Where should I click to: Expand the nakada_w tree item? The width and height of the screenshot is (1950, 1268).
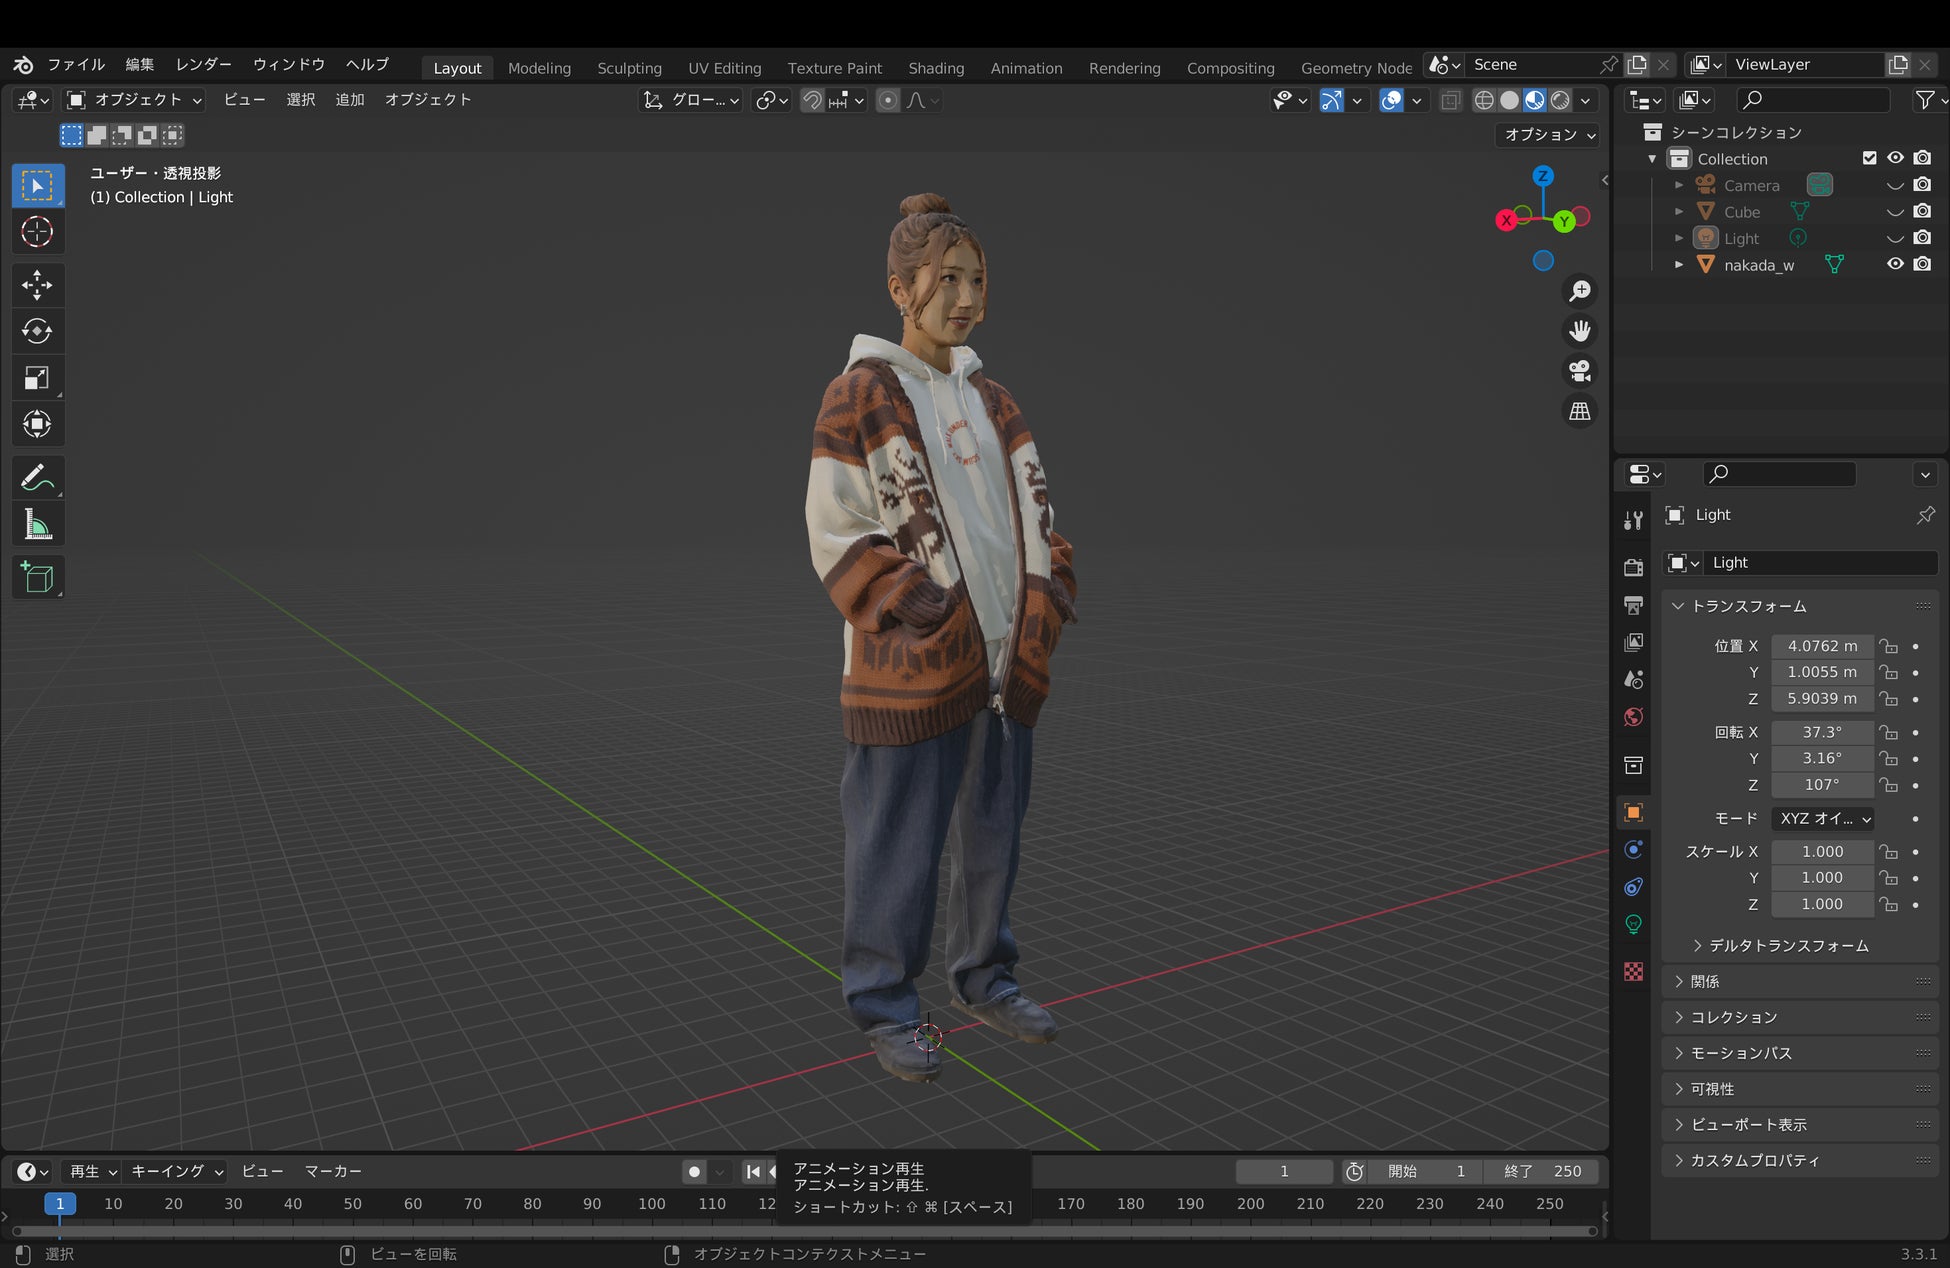(x=1679, y=265)
